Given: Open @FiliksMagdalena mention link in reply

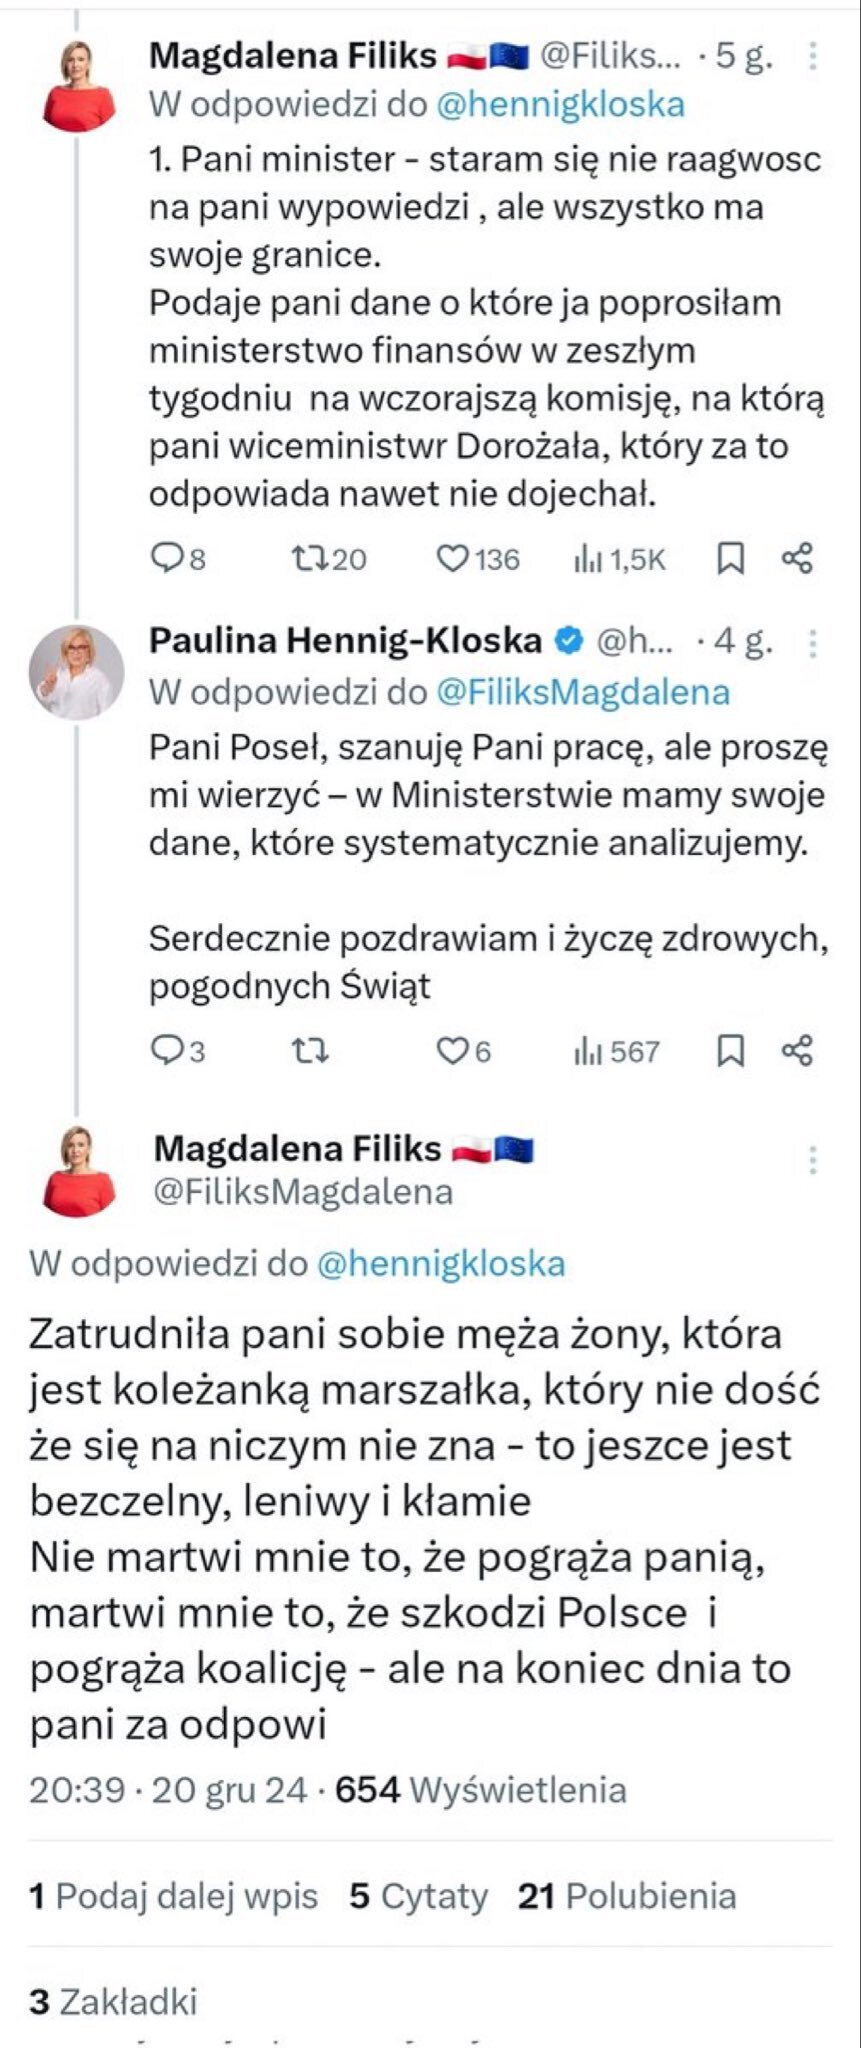Looking at the screenshot, I should click(583, 692).
